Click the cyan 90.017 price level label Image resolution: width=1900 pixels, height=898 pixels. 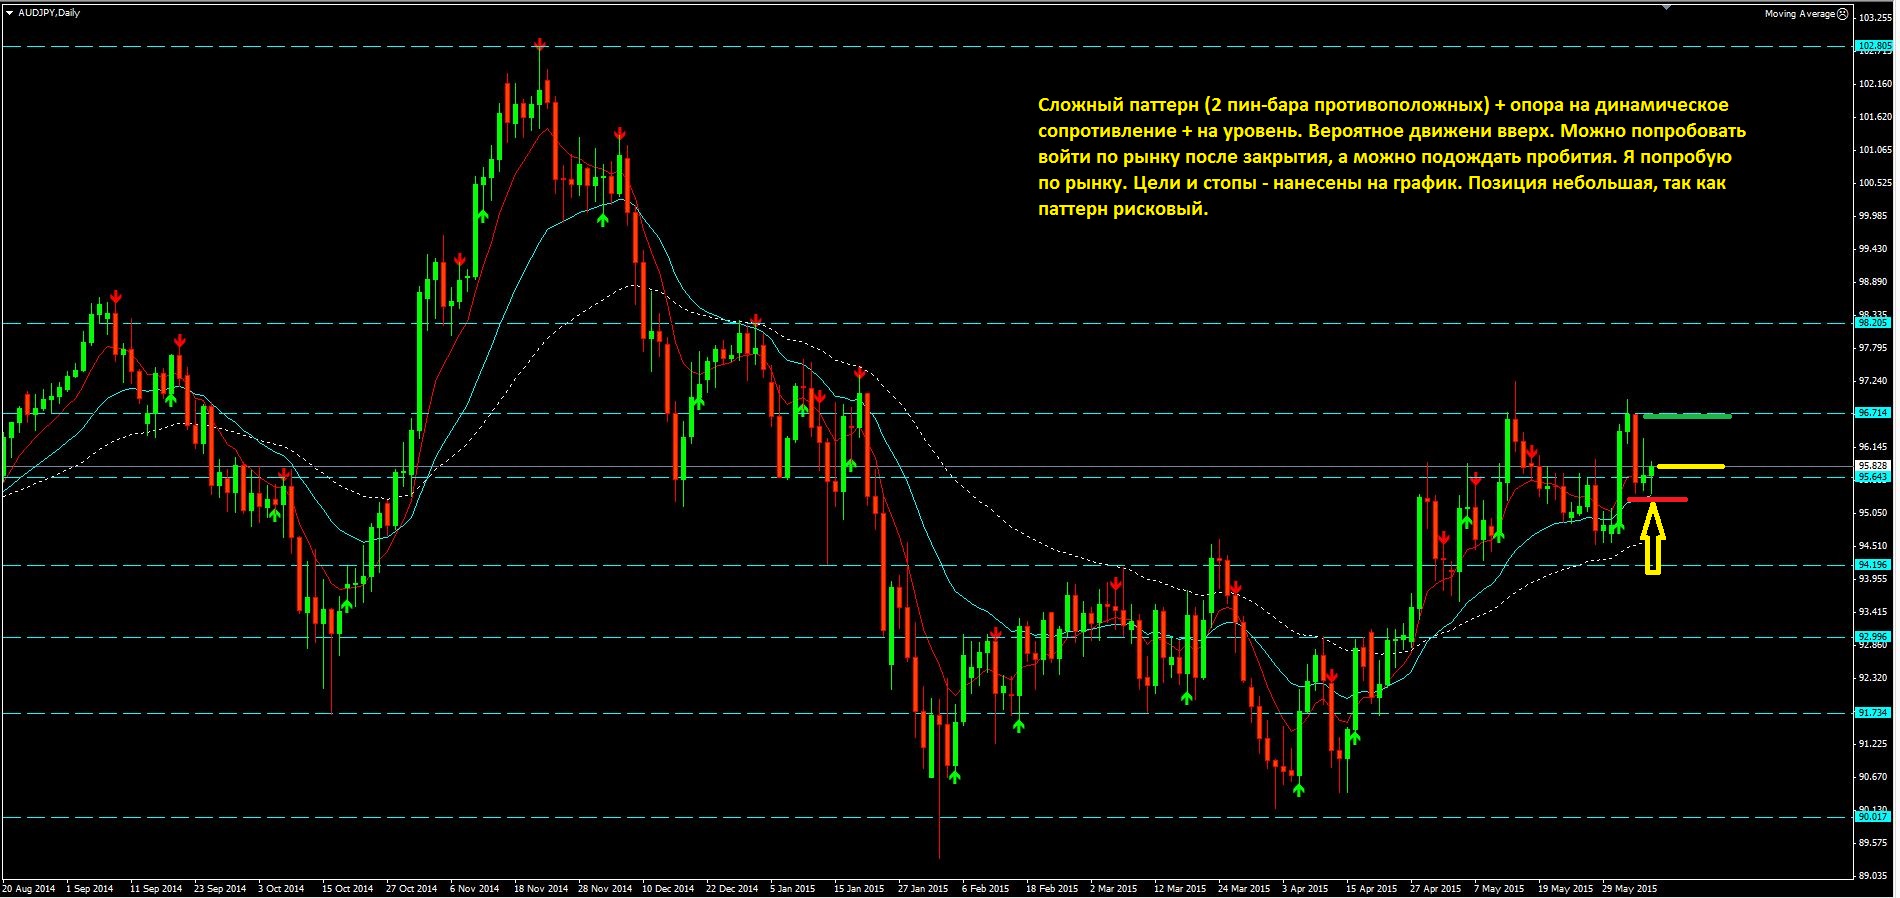1874,817
